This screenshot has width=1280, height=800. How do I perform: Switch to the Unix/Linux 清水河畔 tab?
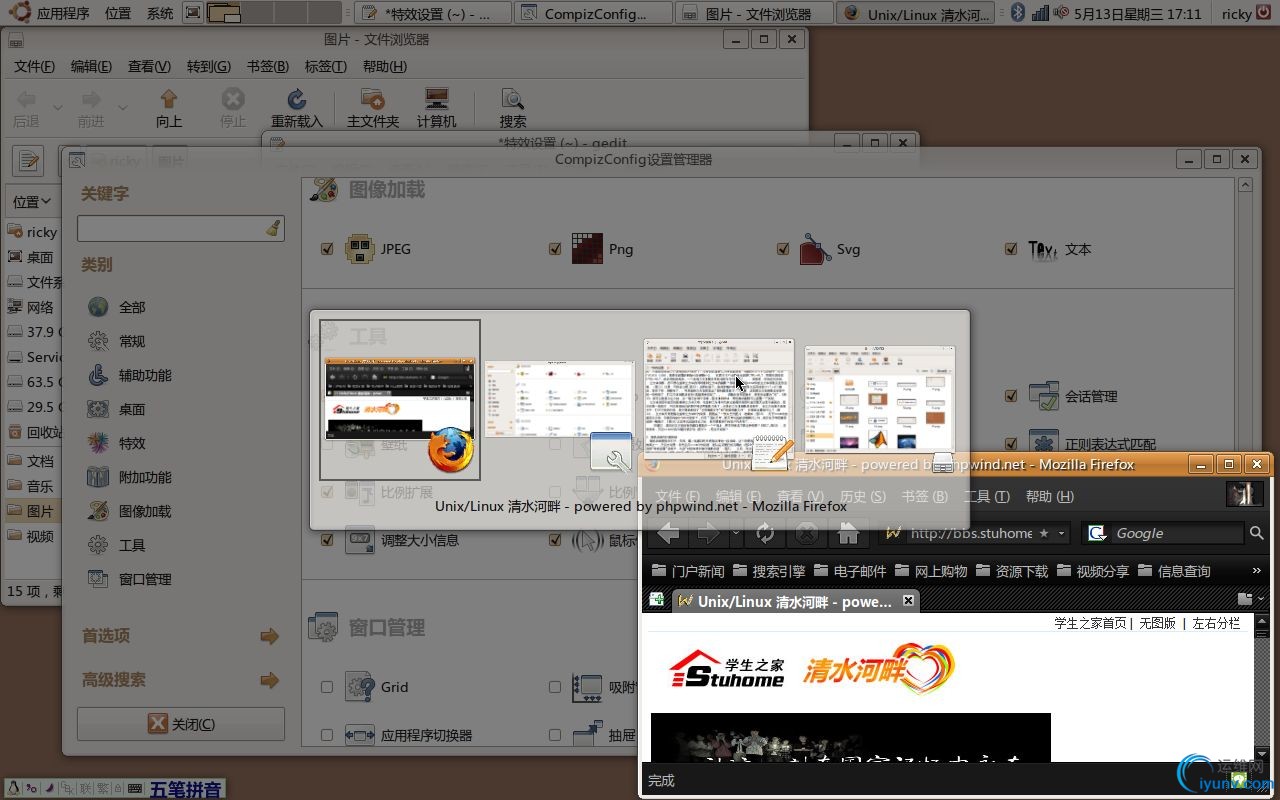tap(794, 601)
